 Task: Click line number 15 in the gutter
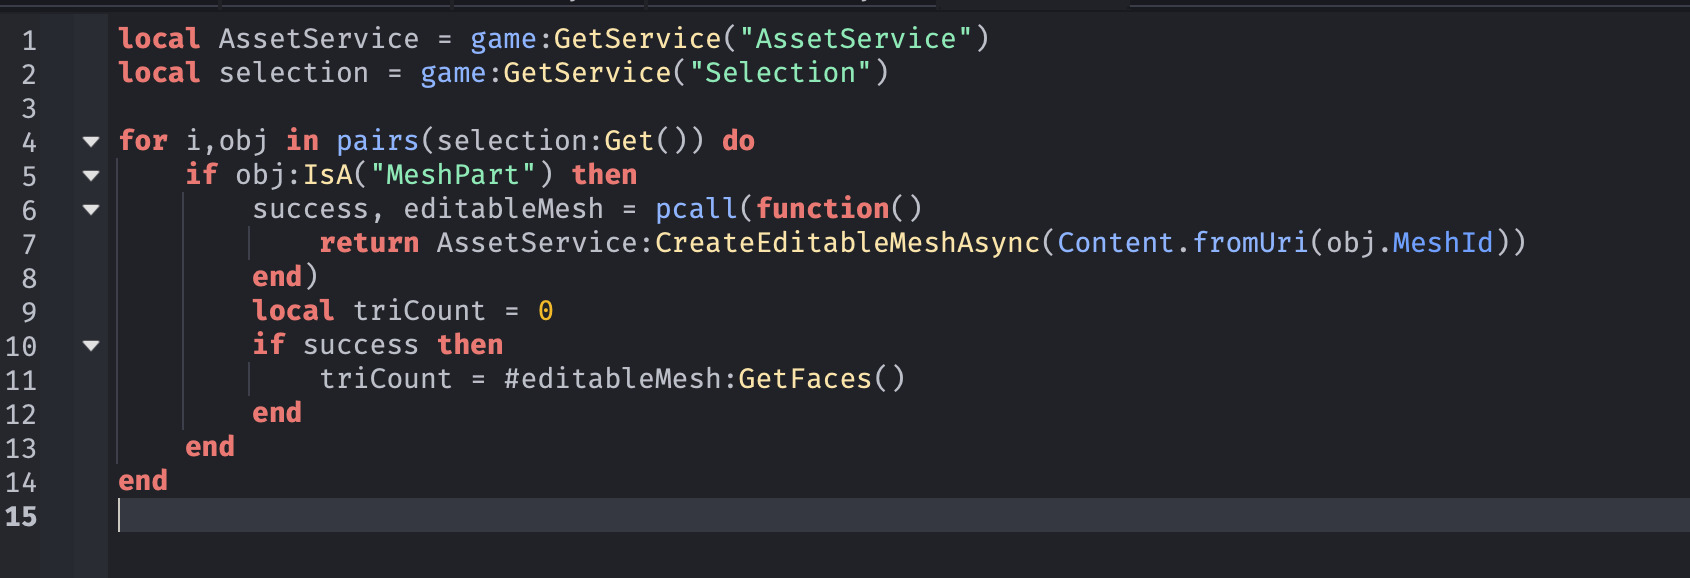pyautogui.click(x=21, y=516)
